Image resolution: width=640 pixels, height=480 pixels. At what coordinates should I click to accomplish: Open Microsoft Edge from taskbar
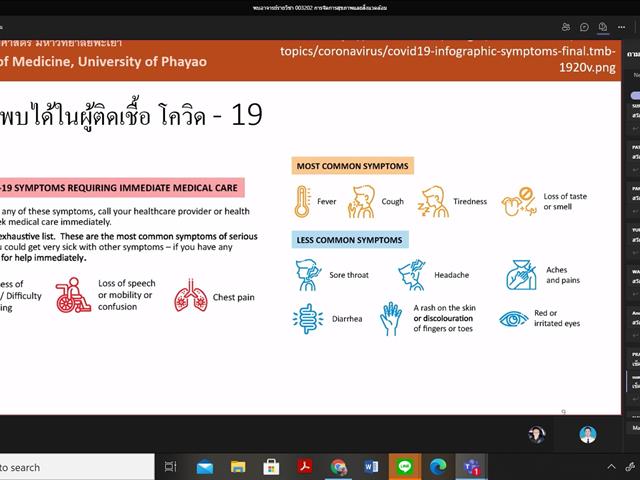coord(438,467)
